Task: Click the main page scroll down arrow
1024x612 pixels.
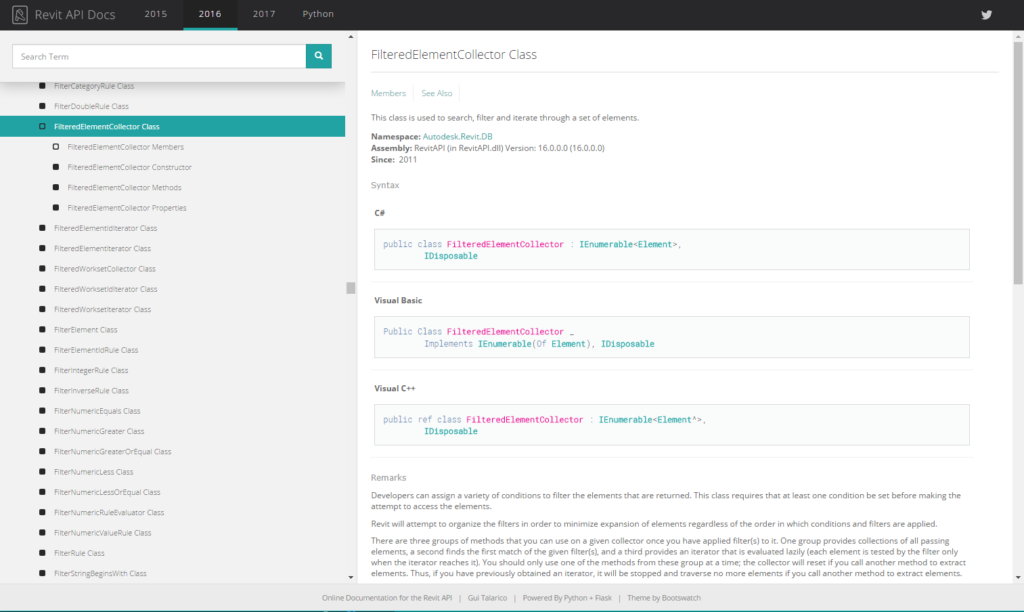Action: tap(1018, 577)
